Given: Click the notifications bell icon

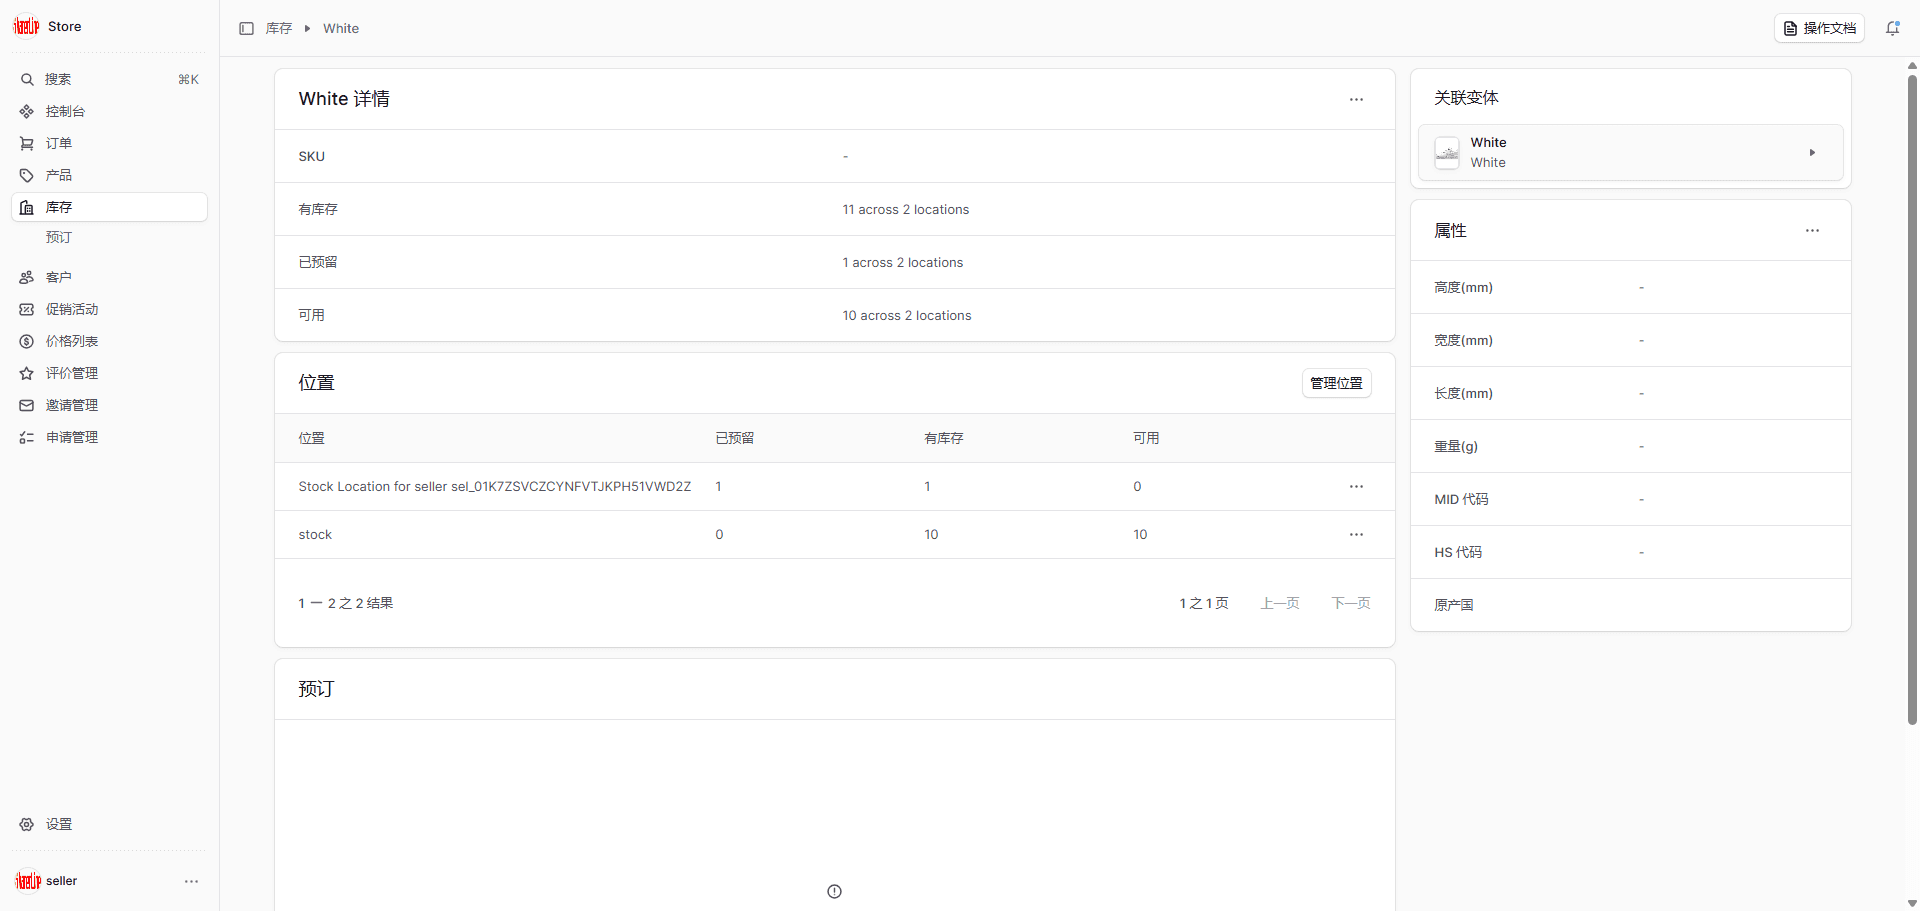Looking at the screenshot, I should point(1892,28).
